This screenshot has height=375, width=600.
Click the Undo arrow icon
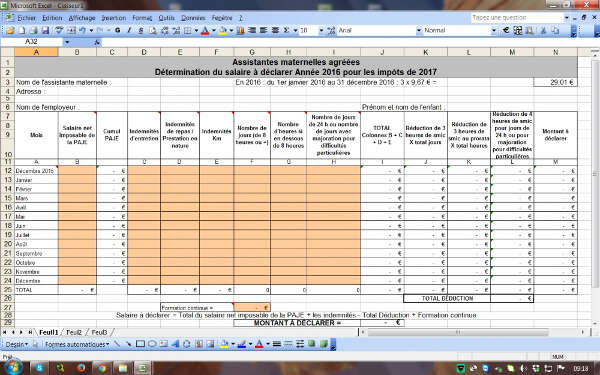(x=82, y=30)
